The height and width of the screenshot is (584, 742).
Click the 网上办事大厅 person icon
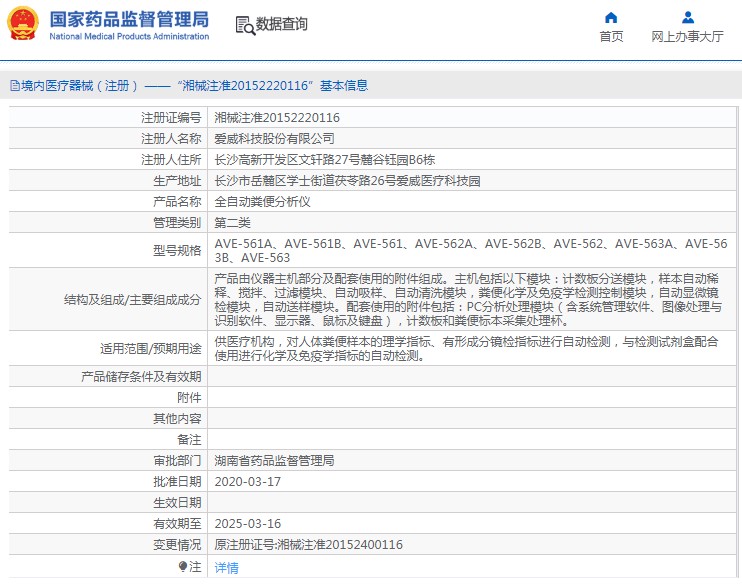687,17
